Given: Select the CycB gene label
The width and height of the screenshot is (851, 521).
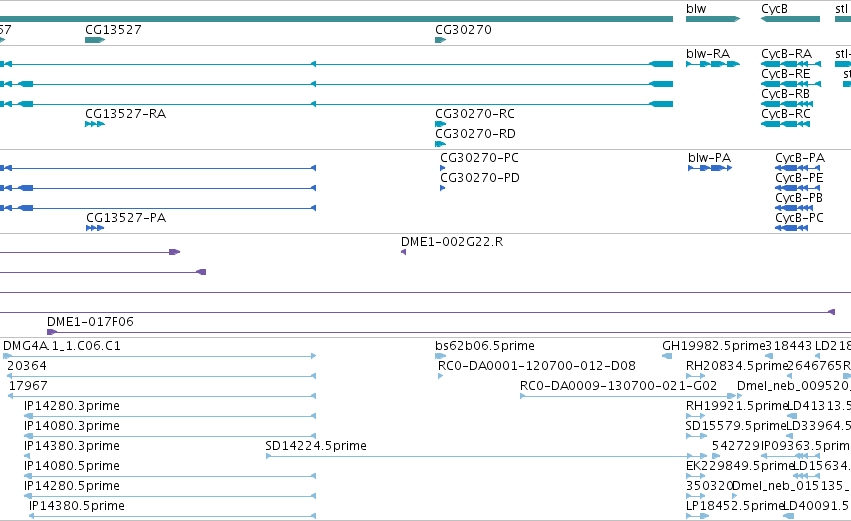Looking at the screenshot, I should pyautogui.click(x=774, y=9).
